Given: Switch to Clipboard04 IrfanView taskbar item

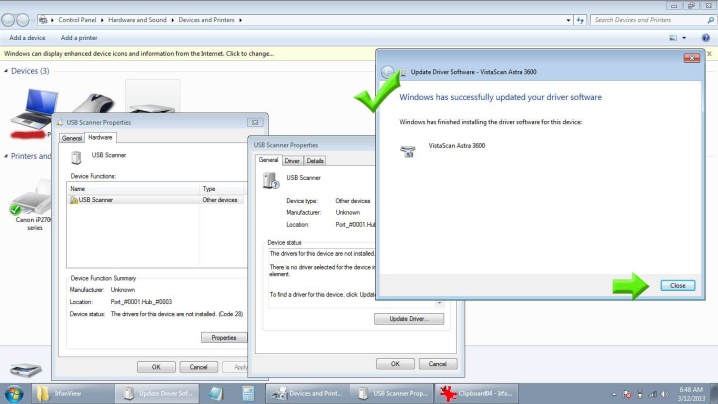Looking at the screenshot, I should point(476,393).
